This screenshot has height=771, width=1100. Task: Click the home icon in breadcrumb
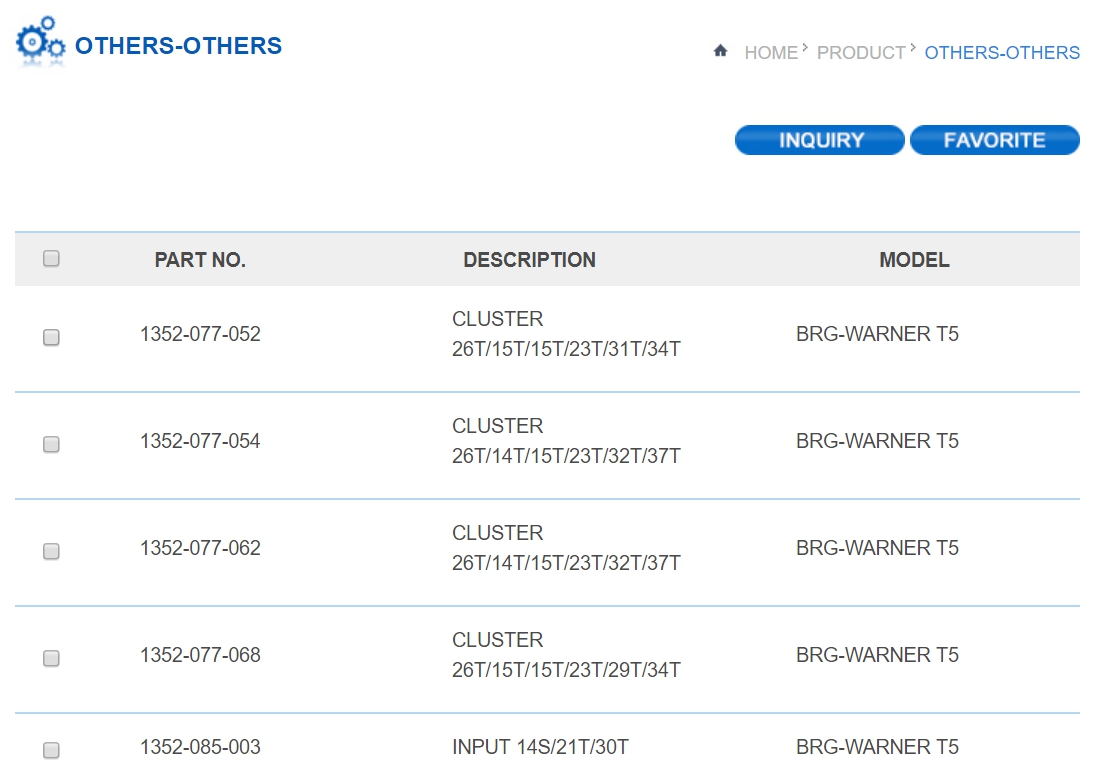(720, 51)
